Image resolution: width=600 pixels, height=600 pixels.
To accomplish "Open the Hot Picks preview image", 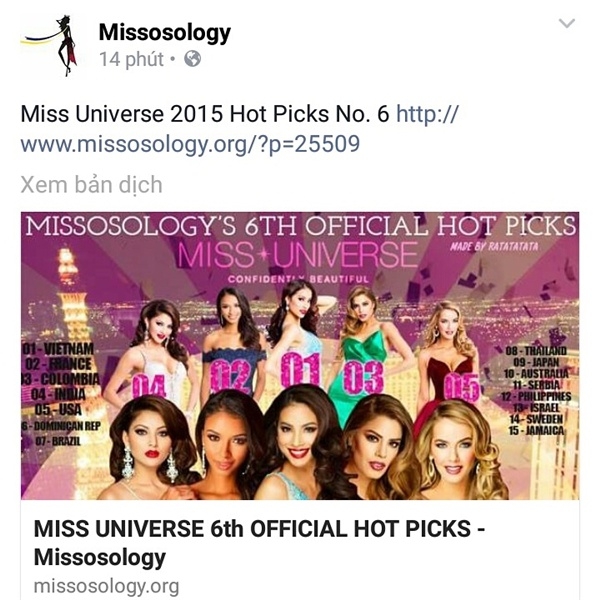I will [x=300, y=356].
